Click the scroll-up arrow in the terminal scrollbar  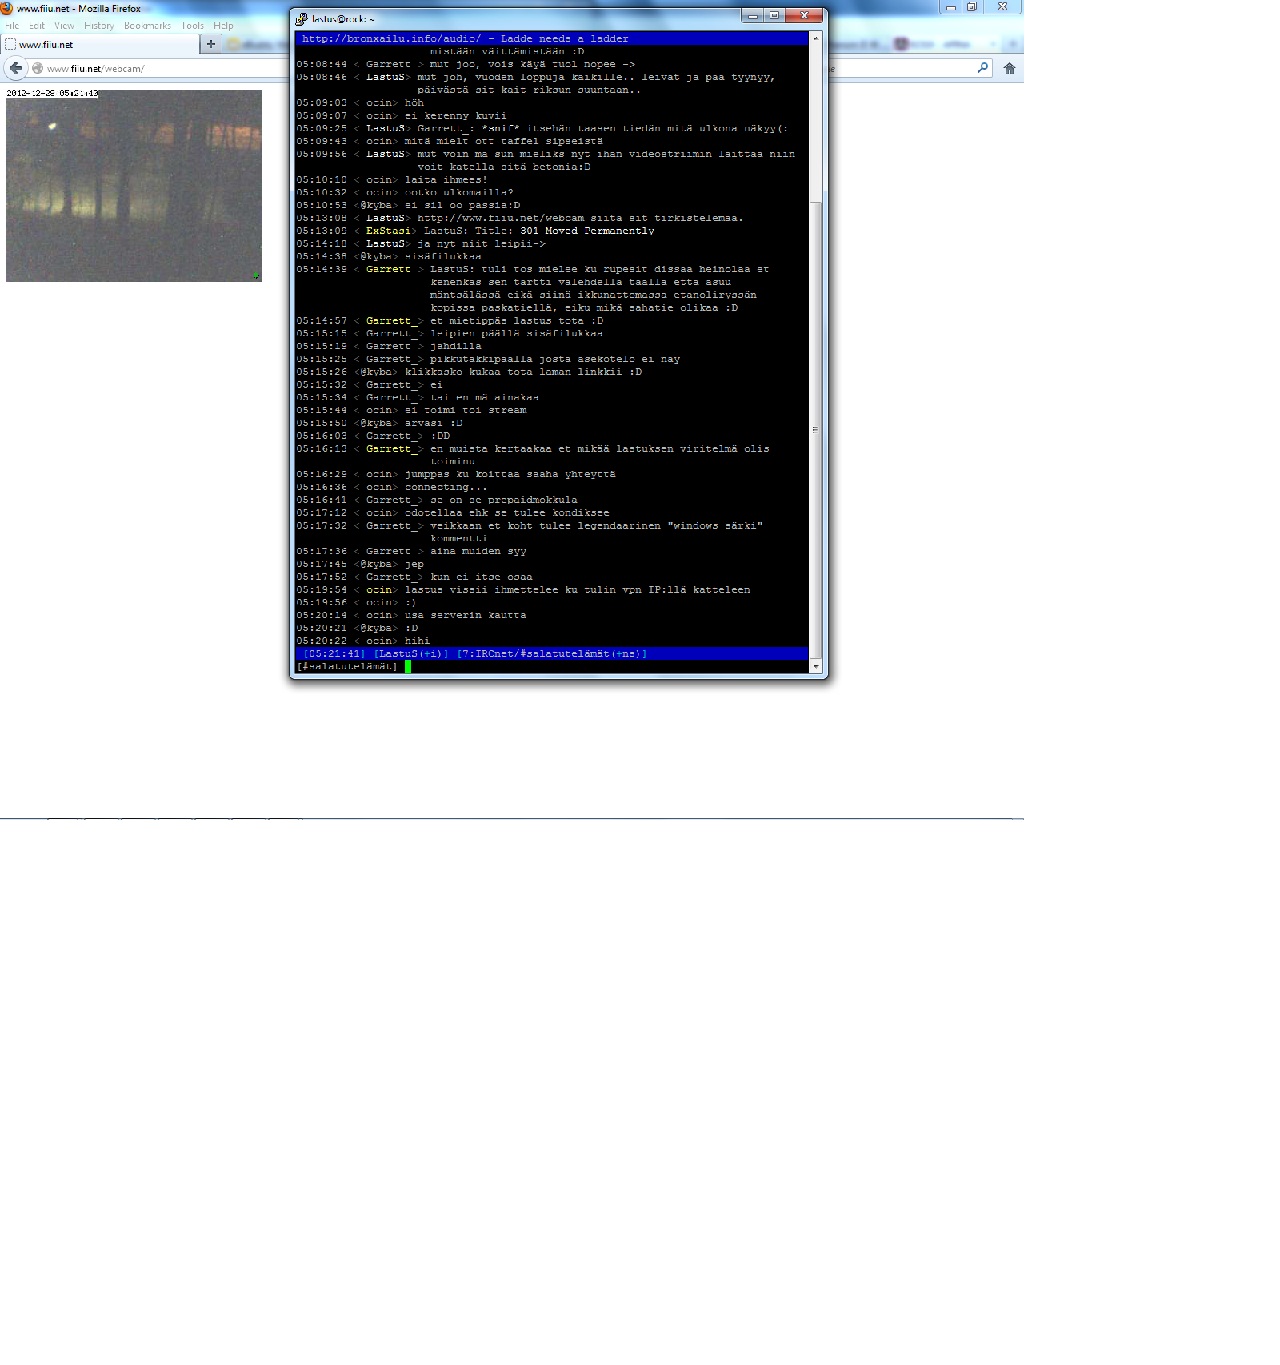tap(816, 38)
